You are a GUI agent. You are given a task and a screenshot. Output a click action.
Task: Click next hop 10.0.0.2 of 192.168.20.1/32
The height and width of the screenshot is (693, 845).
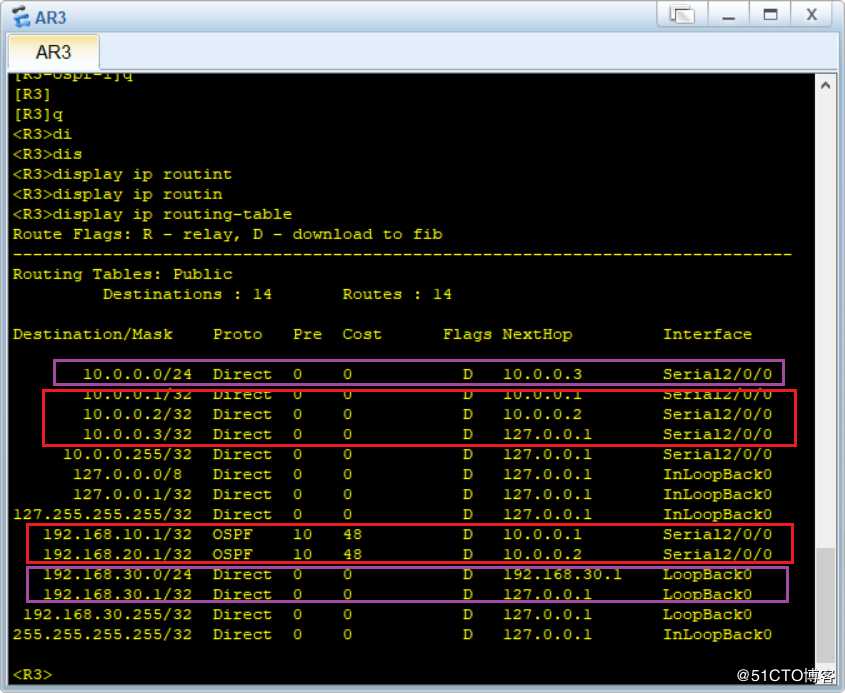coord(542,554)
